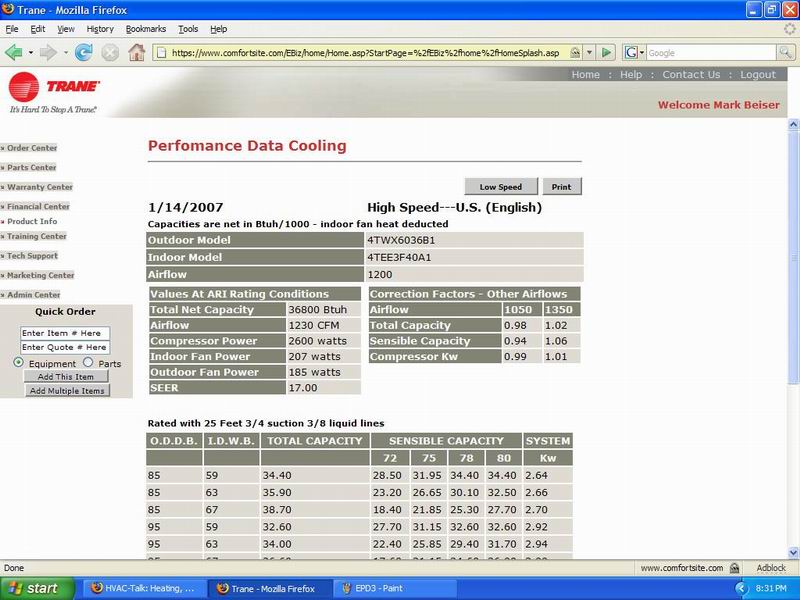This screenshot has height=600, width=800.
Task: Click the Trane logo
Action: click(x=40, y=88)
